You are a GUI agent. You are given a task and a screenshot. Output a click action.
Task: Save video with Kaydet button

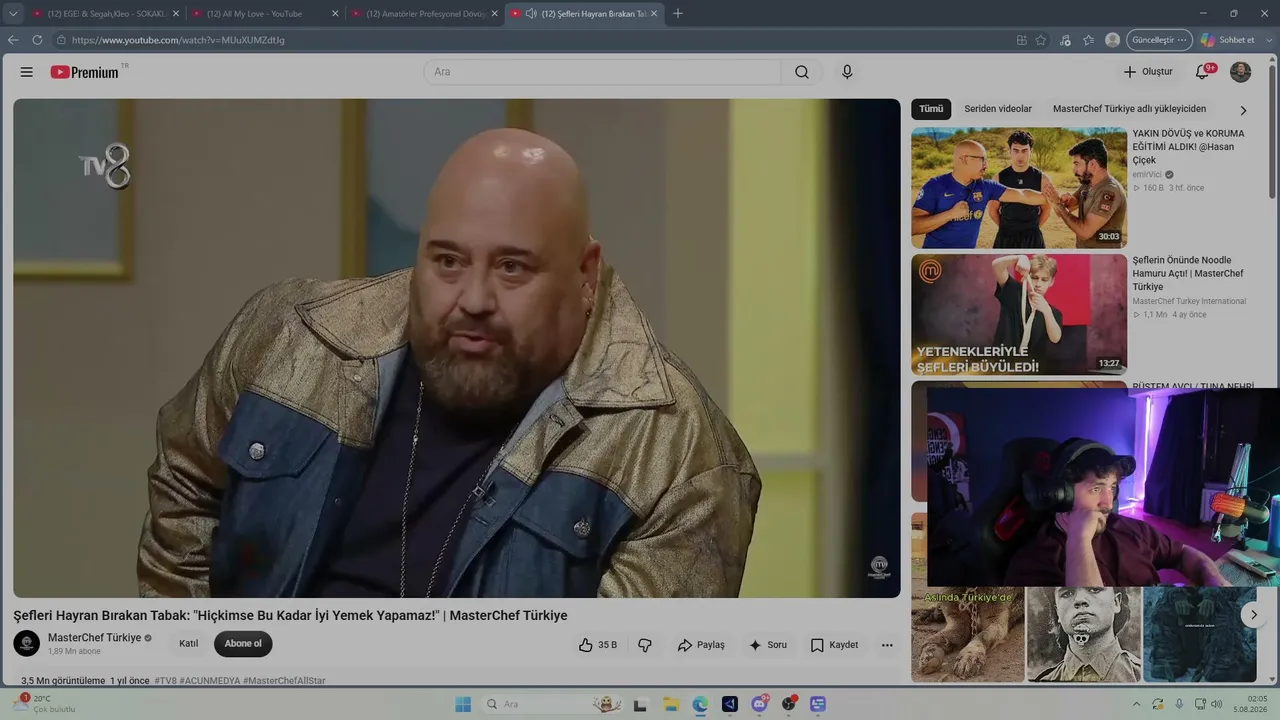click(x=834, y=645)
